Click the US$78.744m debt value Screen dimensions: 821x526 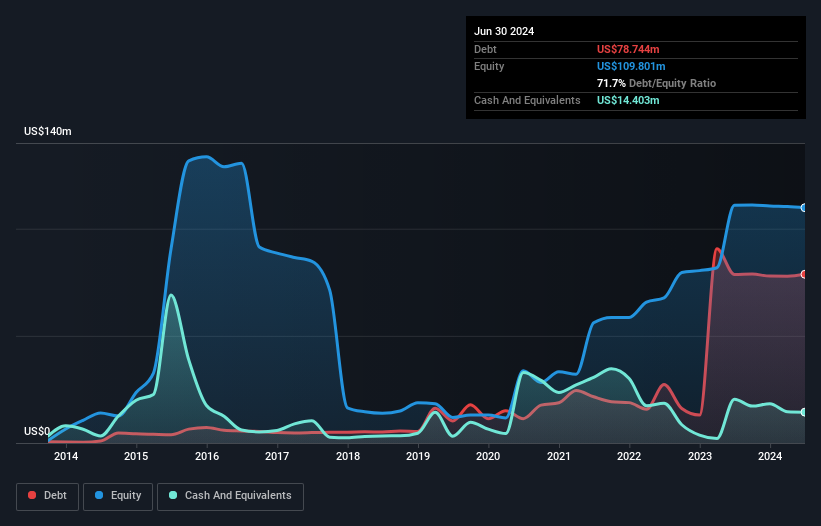pyautogui.click(x=628, y=49)
